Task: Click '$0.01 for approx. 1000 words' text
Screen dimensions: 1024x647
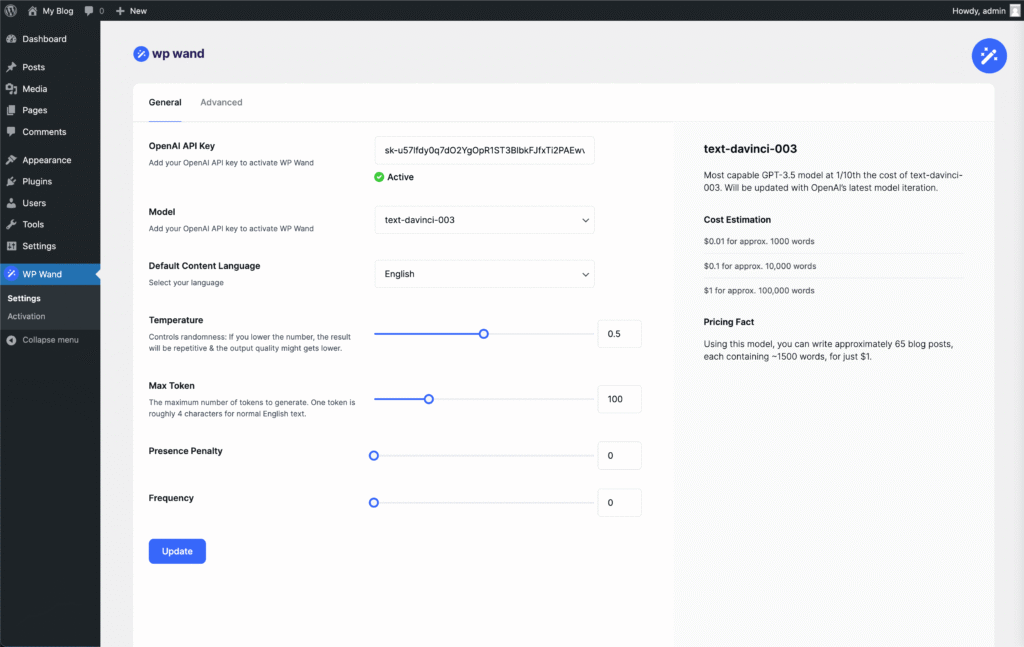Action: coord(759,241)
